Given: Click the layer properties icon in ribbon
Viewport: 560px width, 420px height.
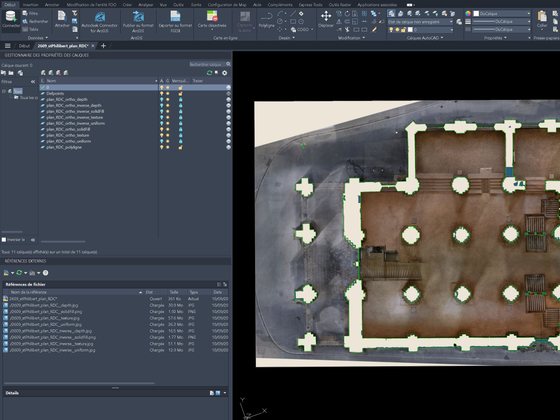Looking at the screenshot, I should [391, 14].
